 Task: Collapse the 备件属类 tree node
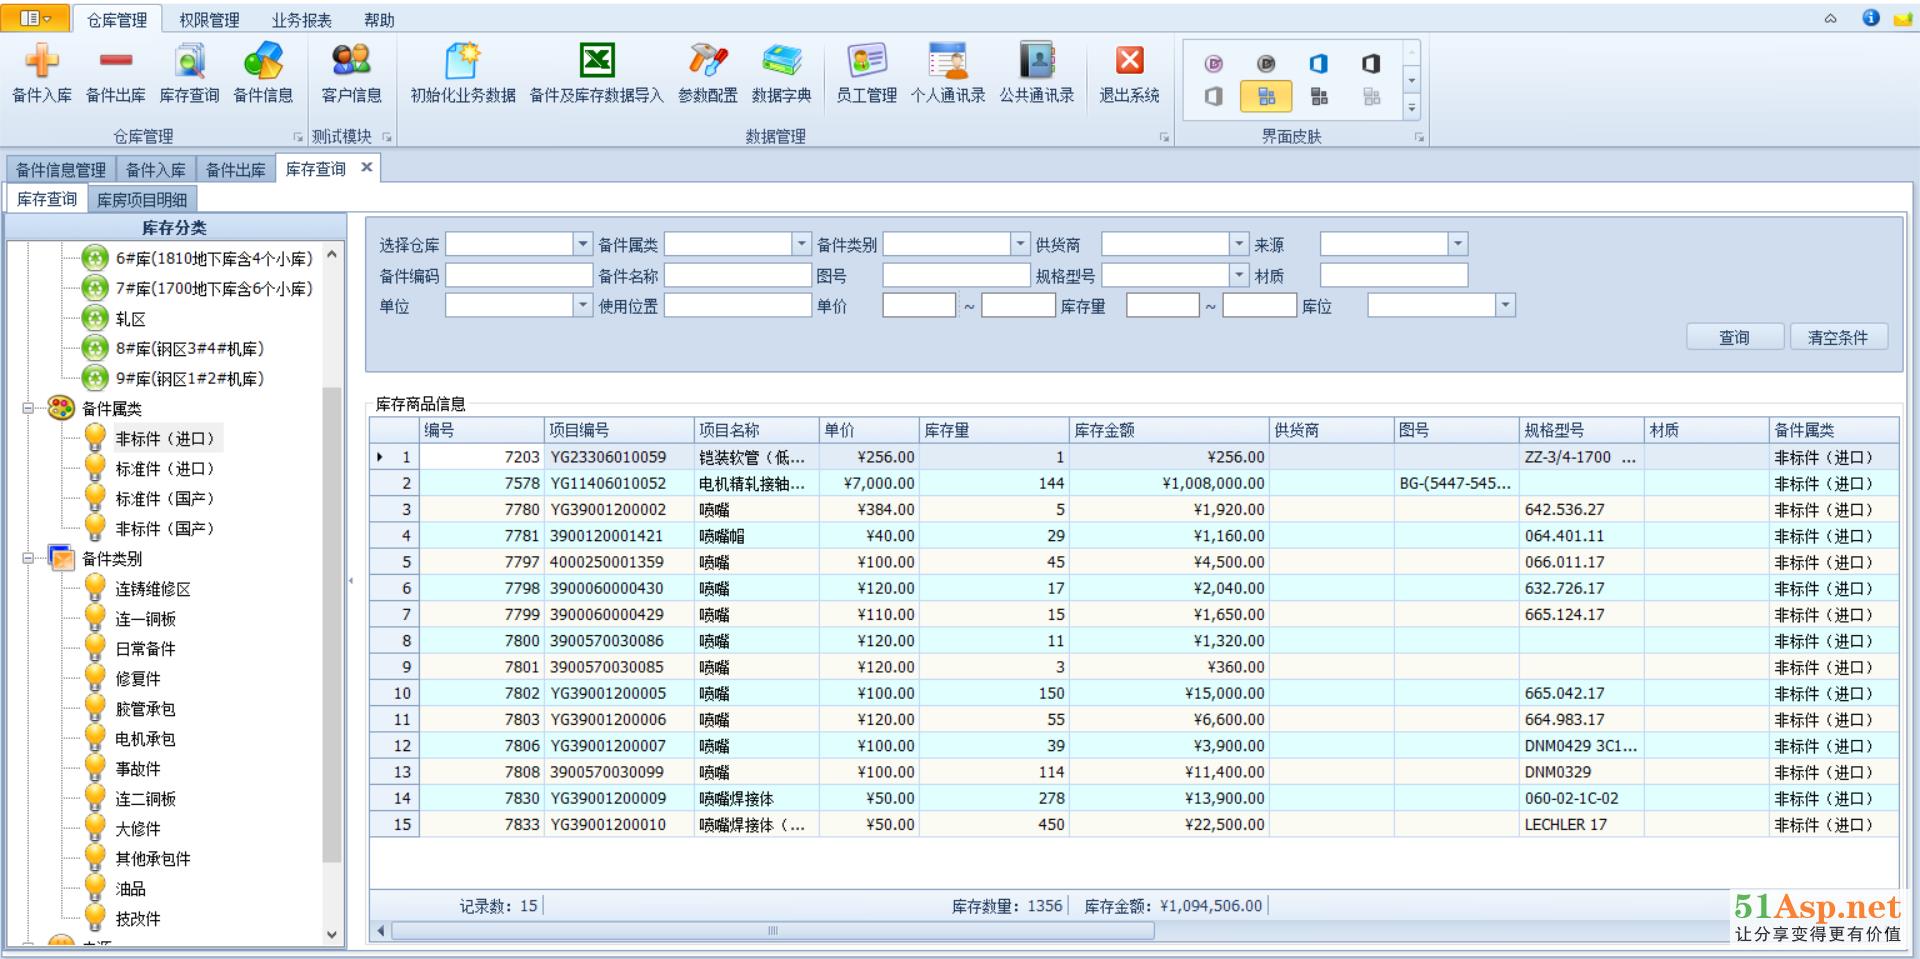[29, 408]
